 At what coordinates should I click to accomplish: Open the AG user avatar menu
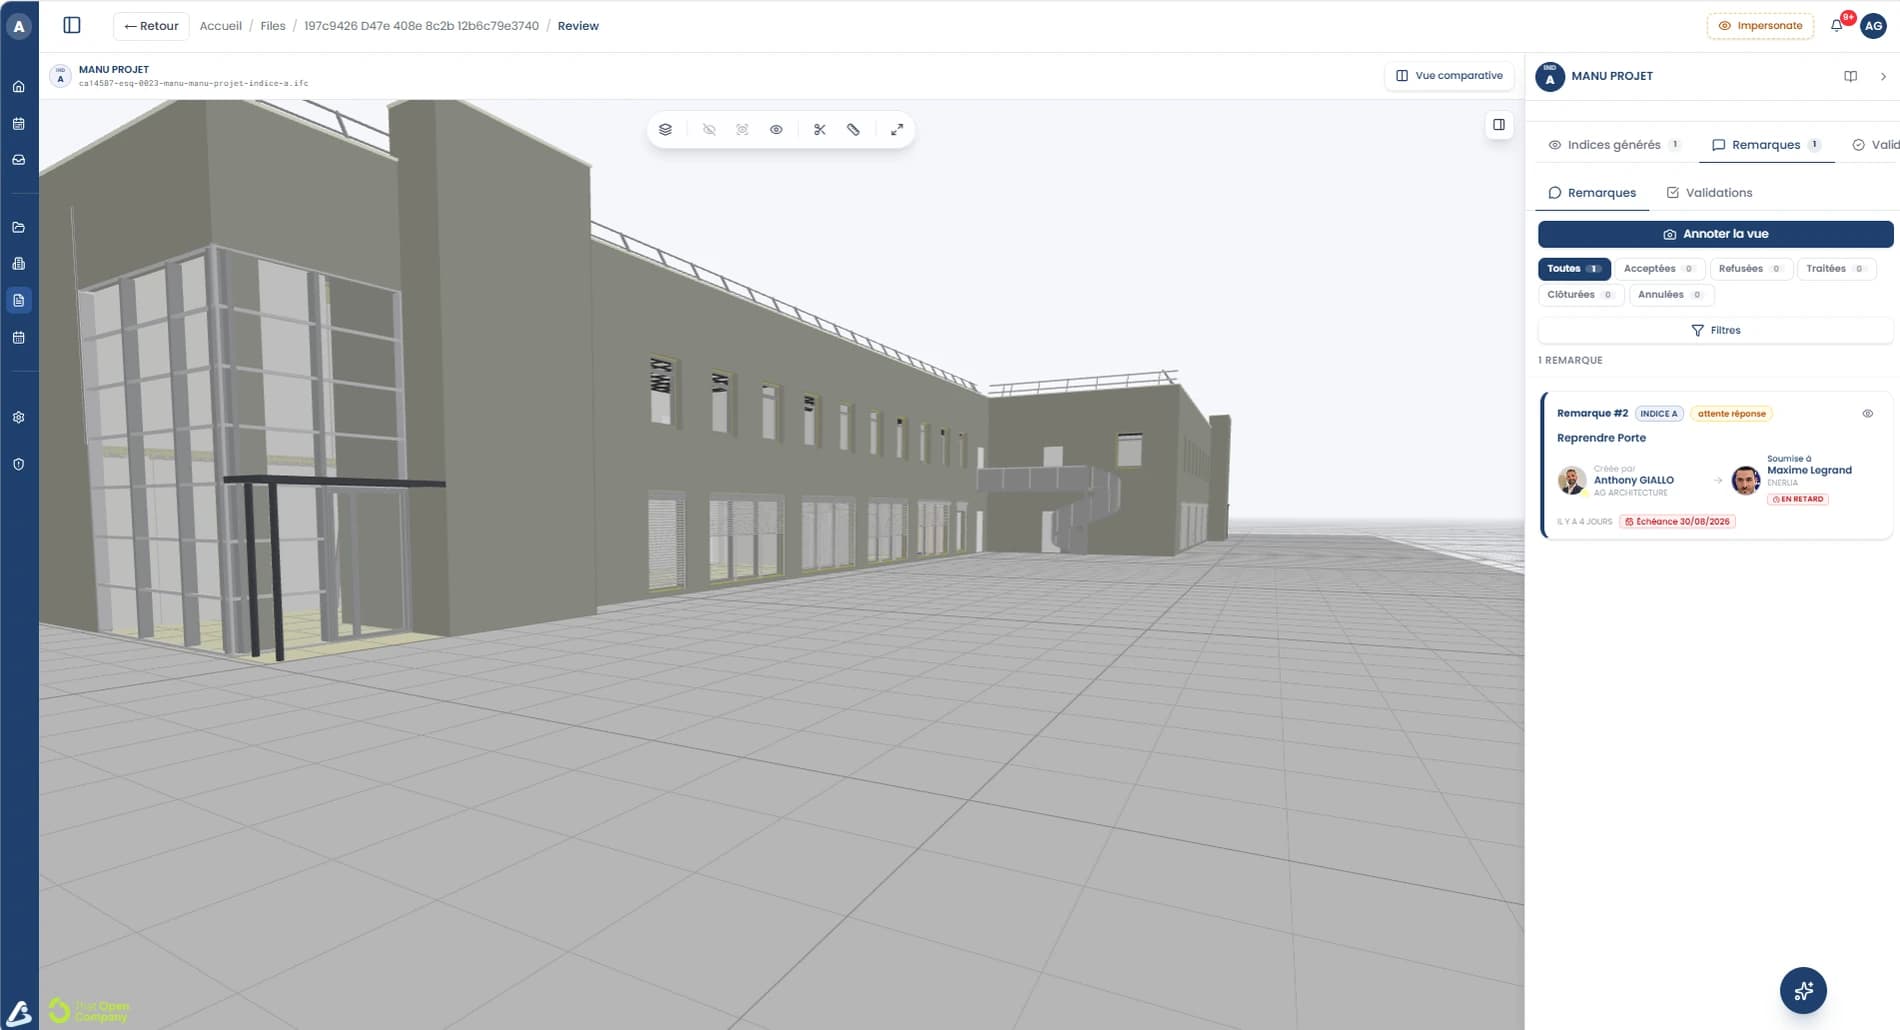click(x=1873, y=26)
